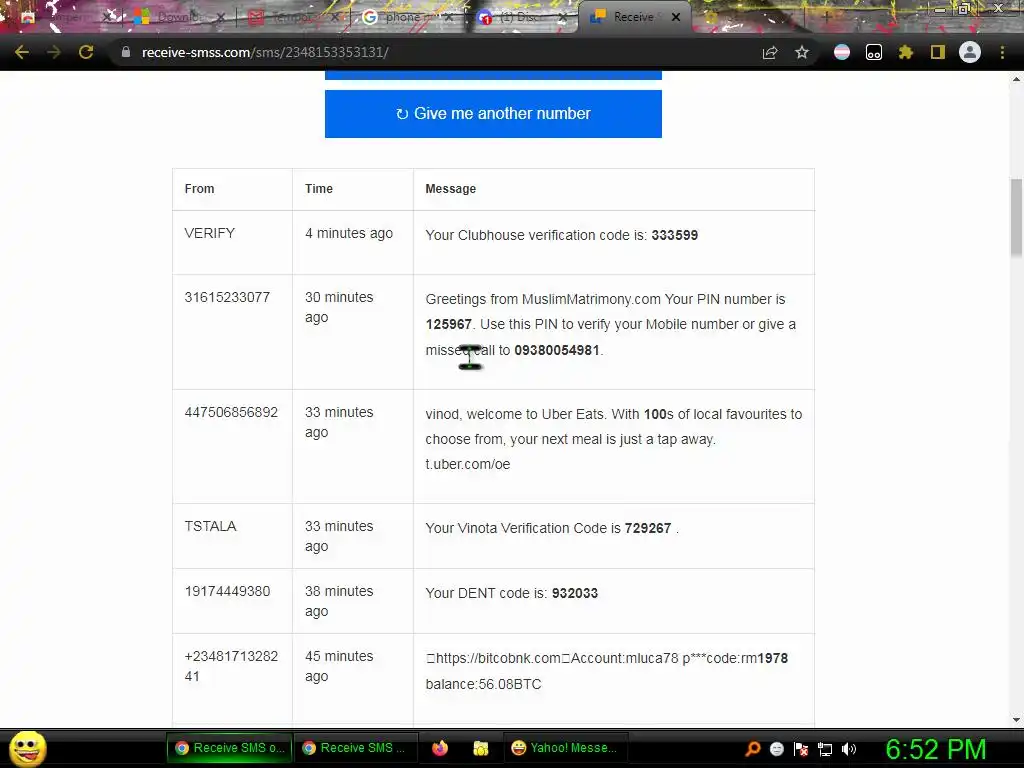Click the scrollbar down arrow
1024x768 pixels.
click(1016, 720)
